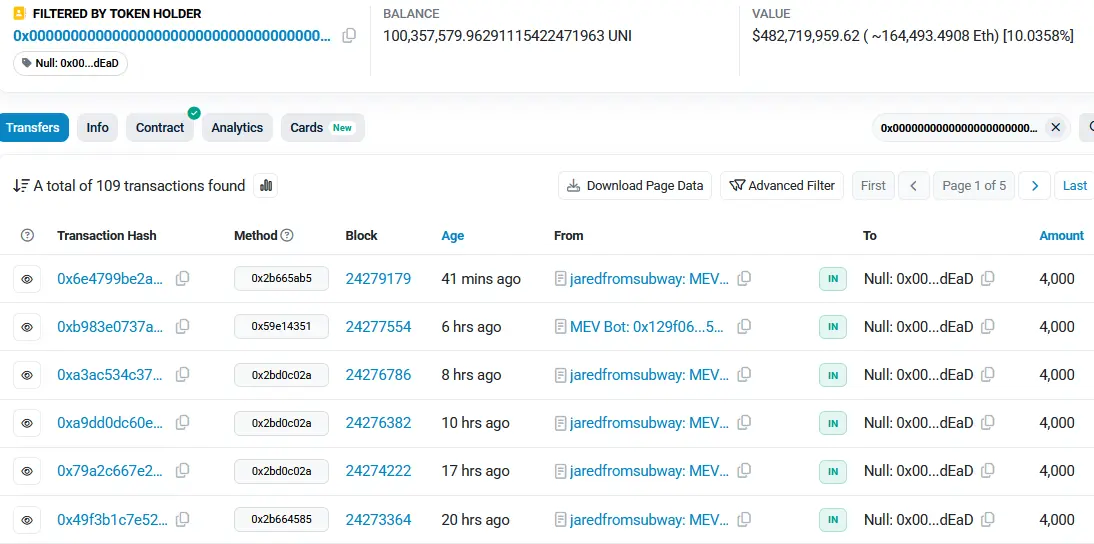Copy hash 0x6e4799be2a with copy icon

(182, 279)
